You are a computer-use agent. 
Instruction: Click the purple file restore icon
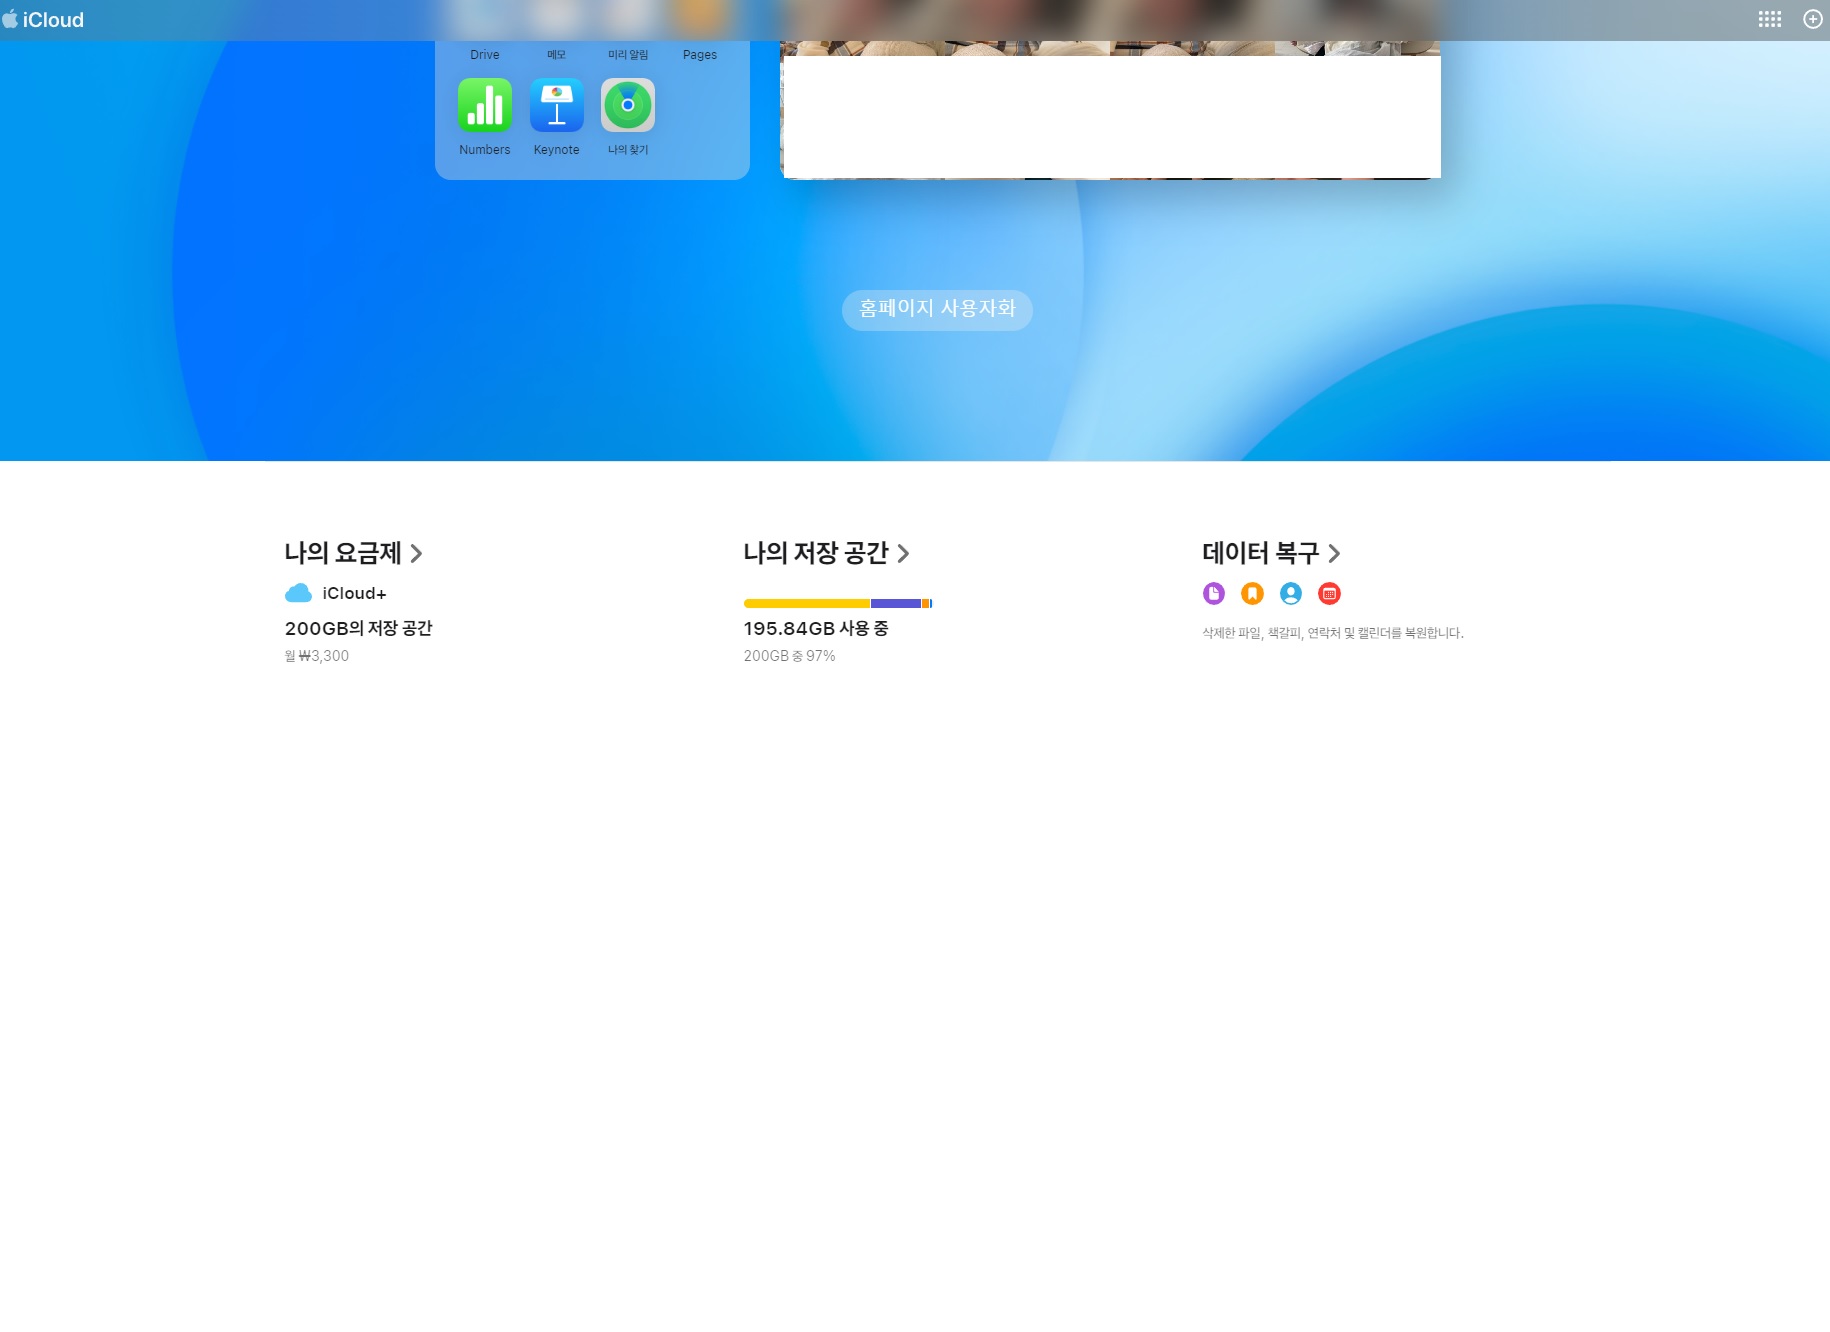(x=1214, y=594)
